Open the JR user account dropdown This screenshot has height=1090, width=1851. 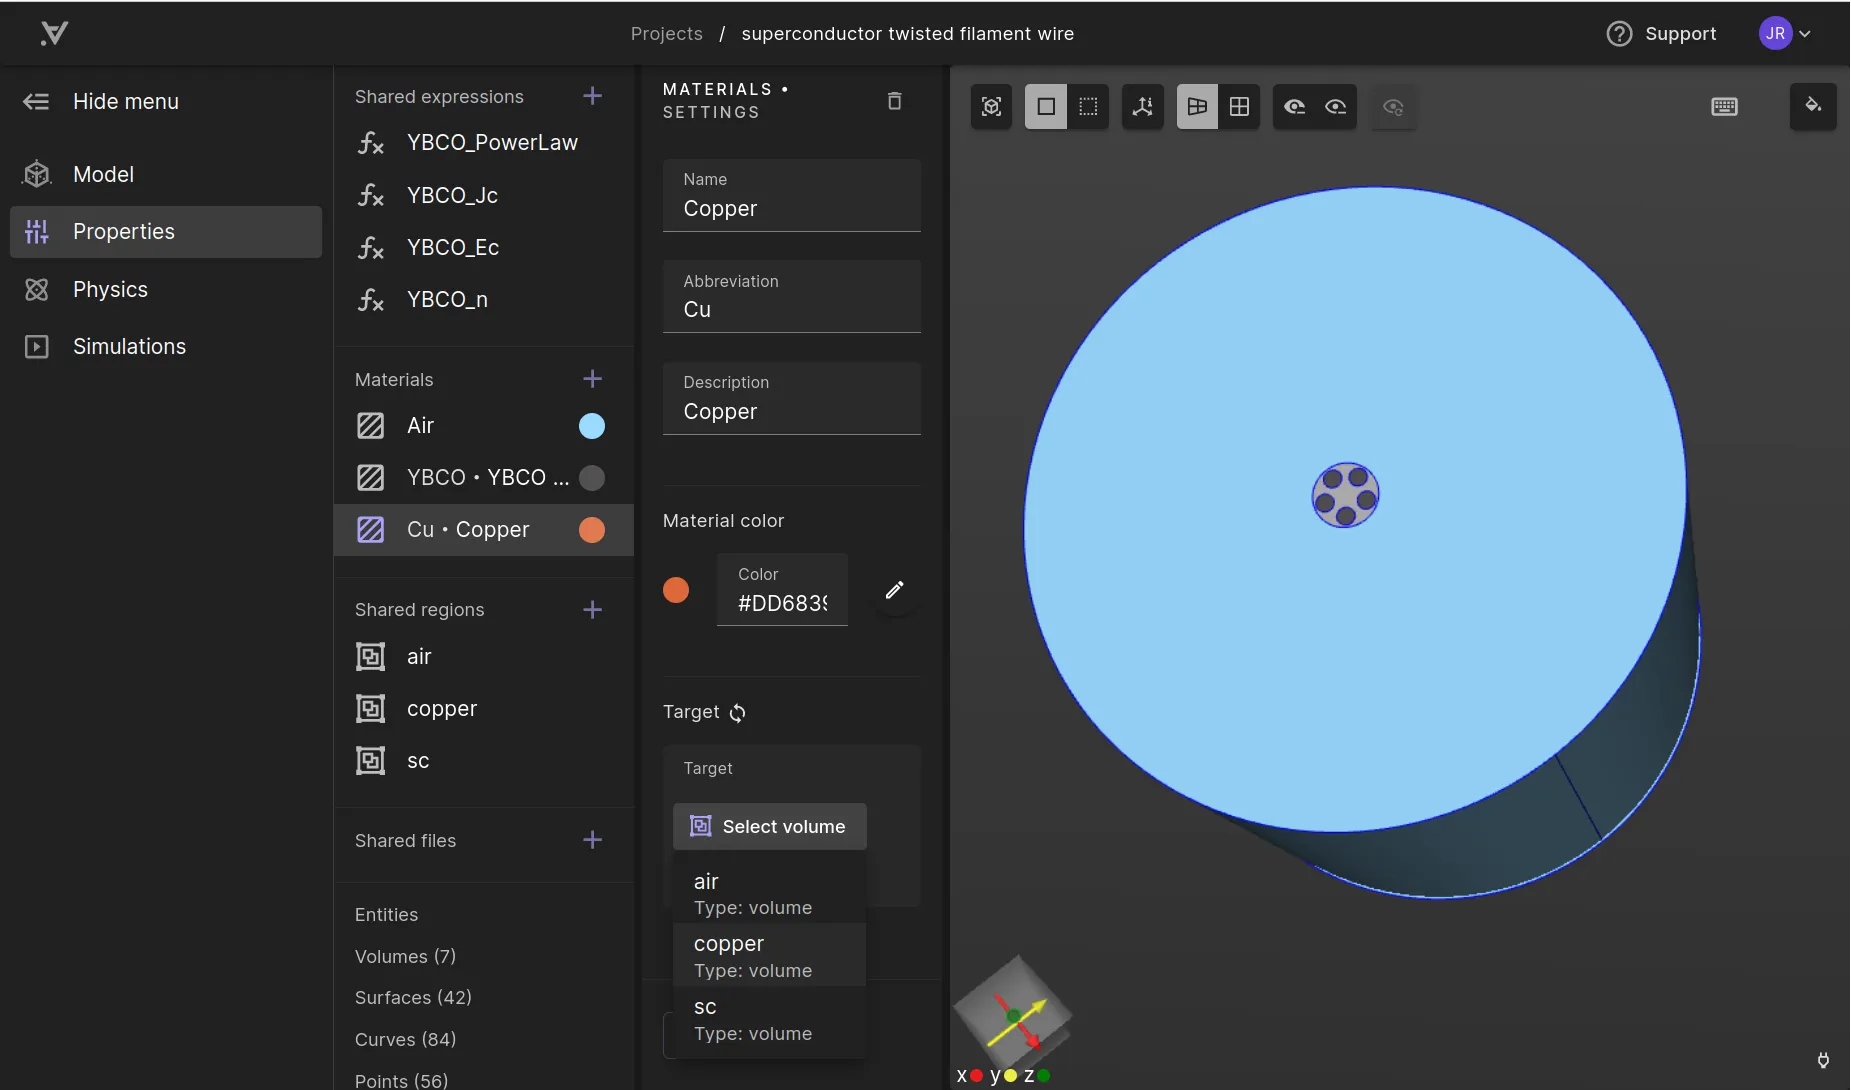click(x=1785, y=33)
